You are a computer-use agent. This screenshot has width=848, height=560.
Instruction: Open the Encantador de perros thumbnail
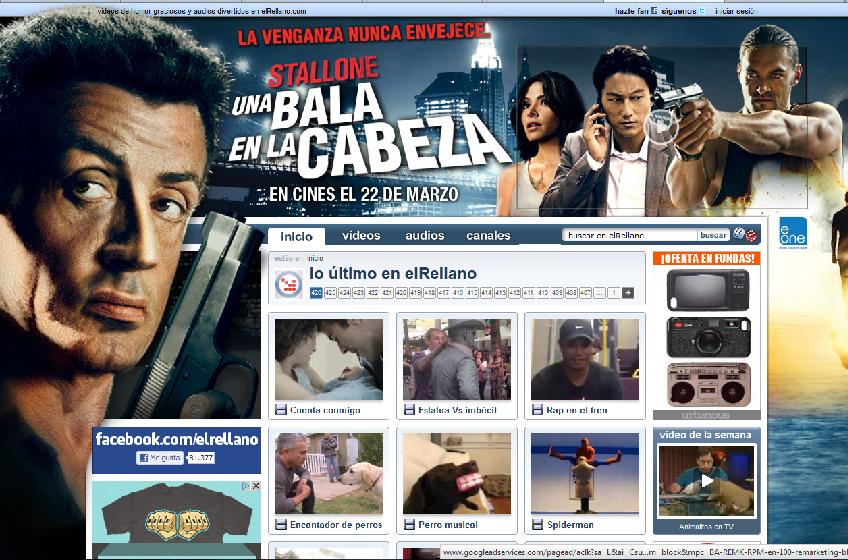point(329,473)
